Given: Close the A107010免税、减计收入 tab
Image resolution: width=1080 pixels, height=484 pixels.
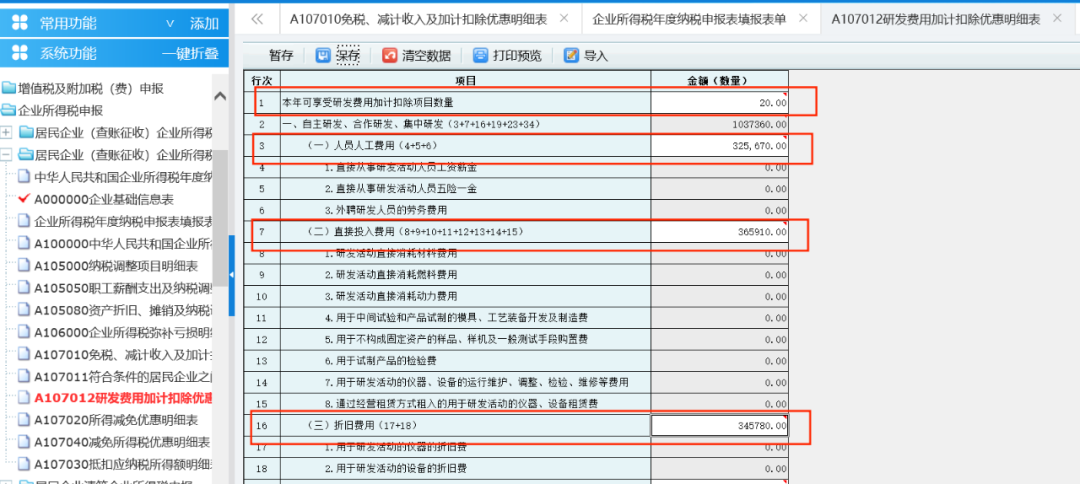Looking at the screenshot, I should point(564,19).
